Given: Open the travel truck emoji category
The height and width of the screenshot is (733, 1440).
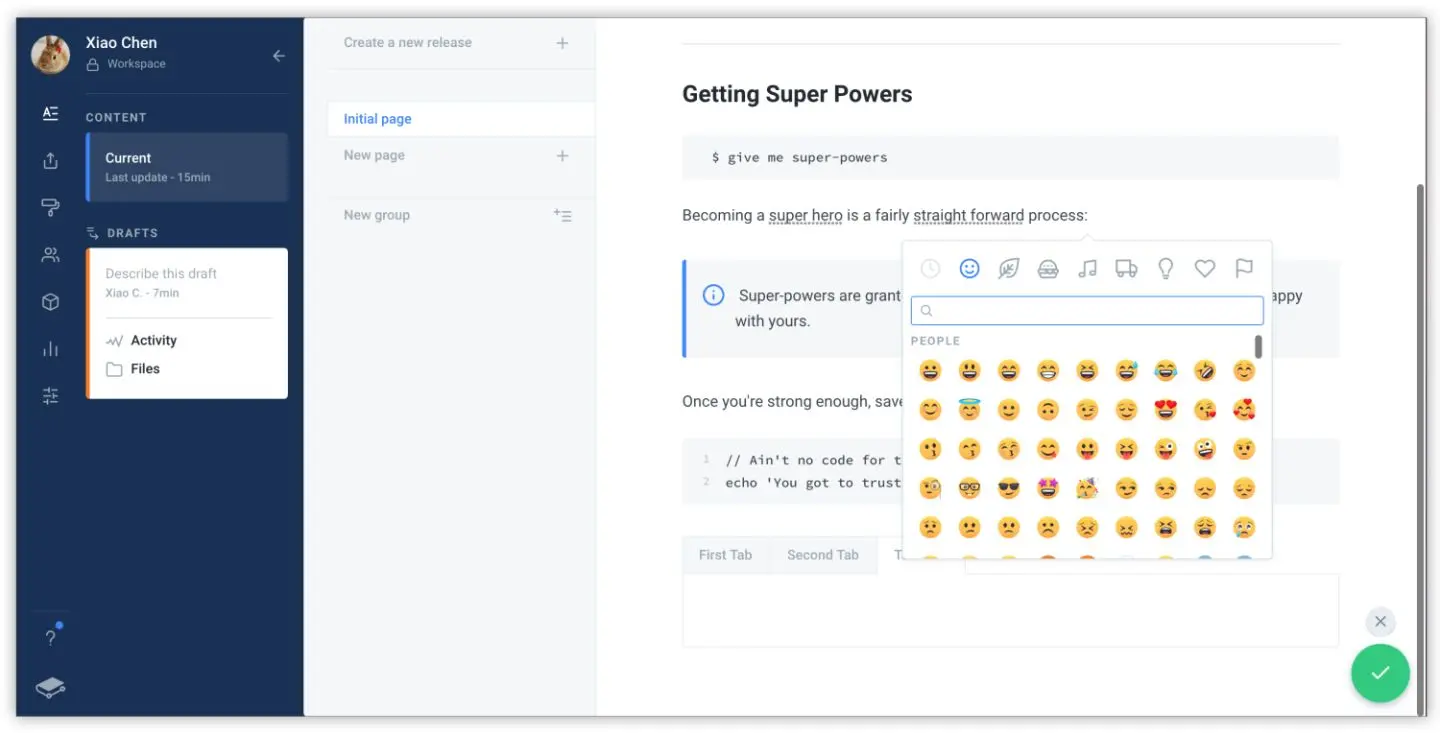Looking at the screenshot, I should point(1126,269).
